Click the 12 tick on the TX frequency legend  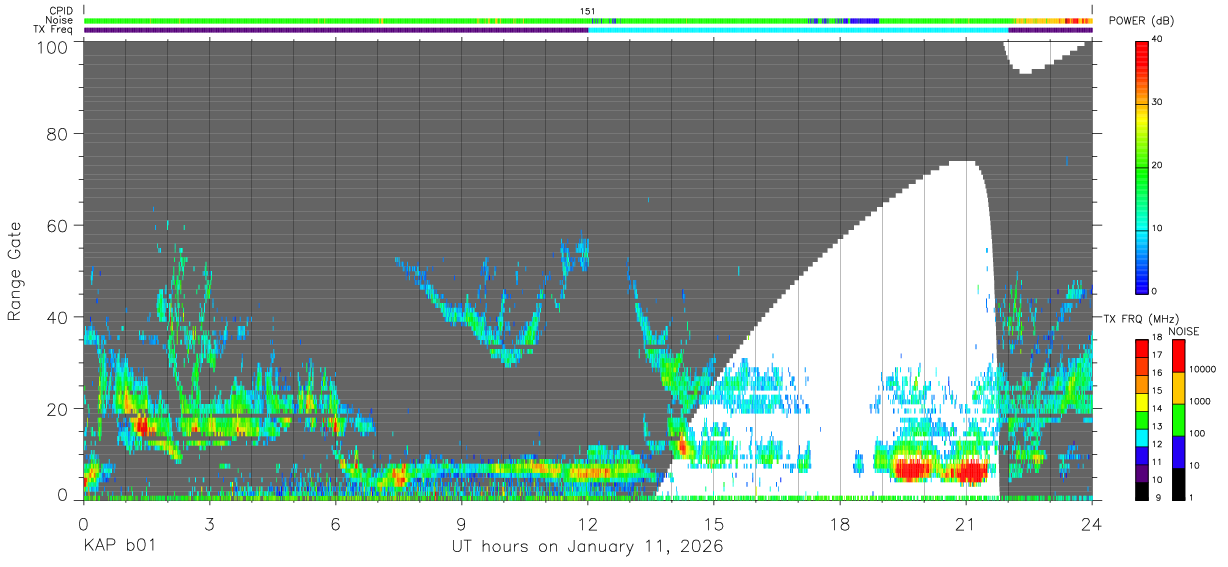[1155, 444]
